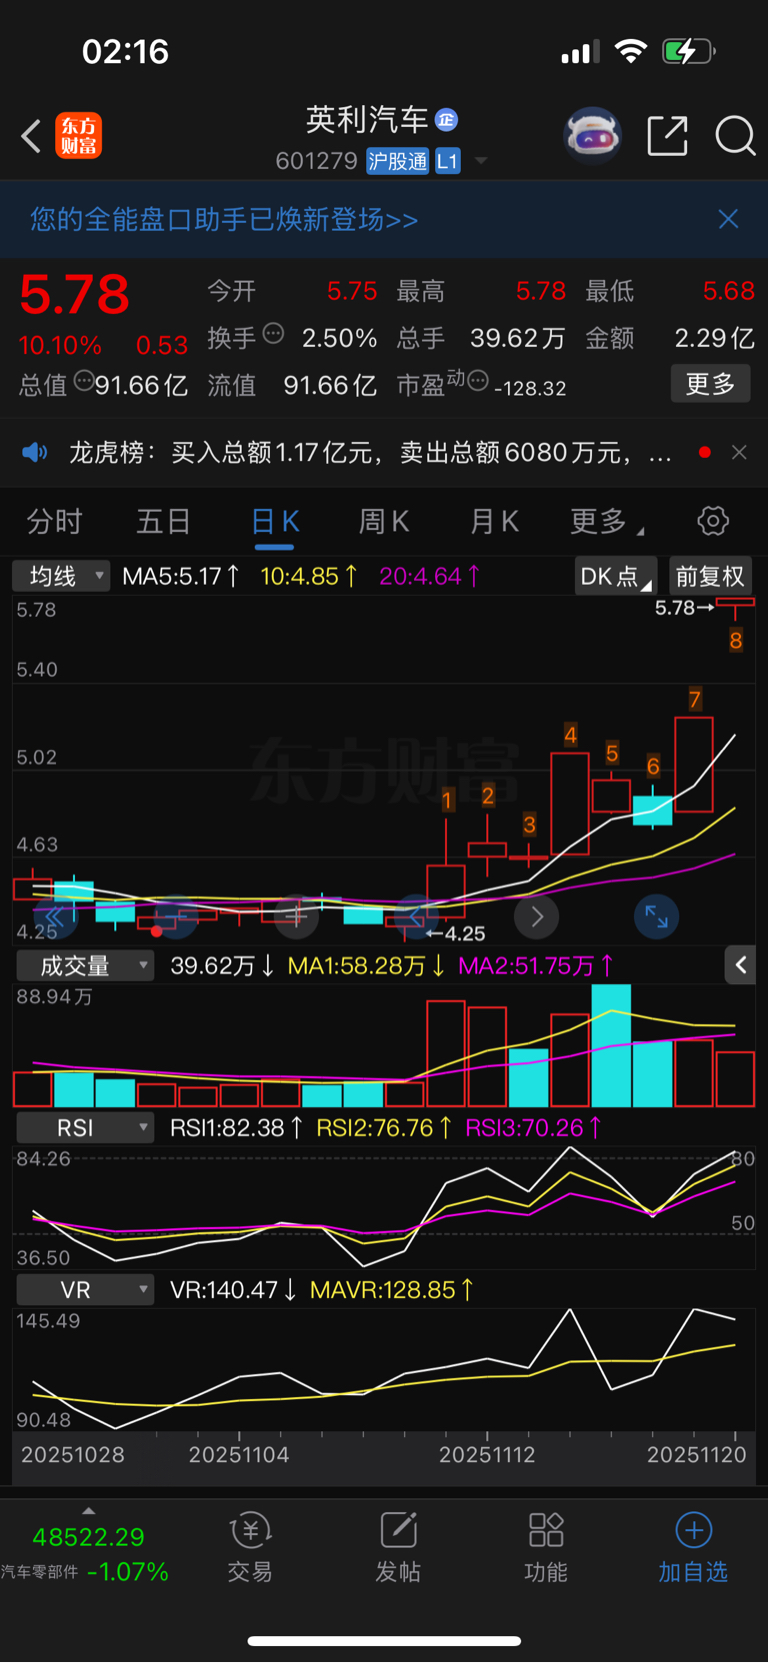Tap the info icon next to 换手
768x1663 pixels.
tap(273, 334)
